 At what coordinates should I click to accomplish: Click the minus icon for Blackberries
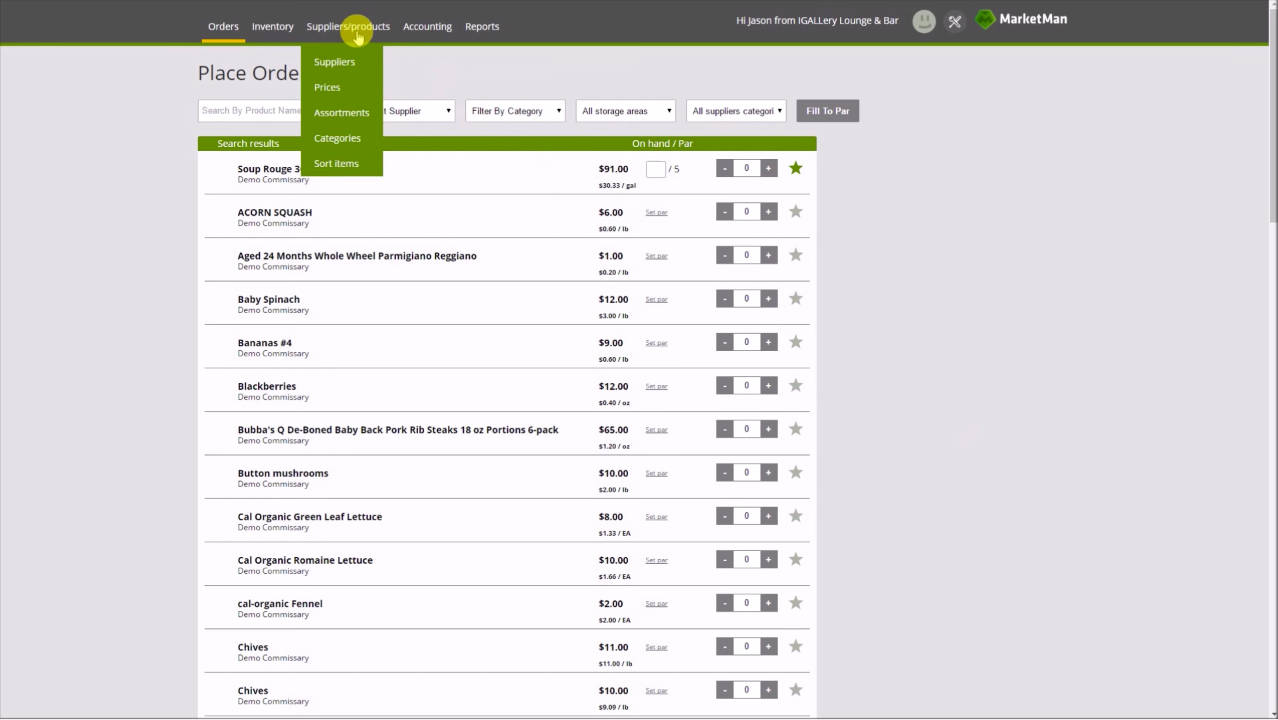click(724, 385)
